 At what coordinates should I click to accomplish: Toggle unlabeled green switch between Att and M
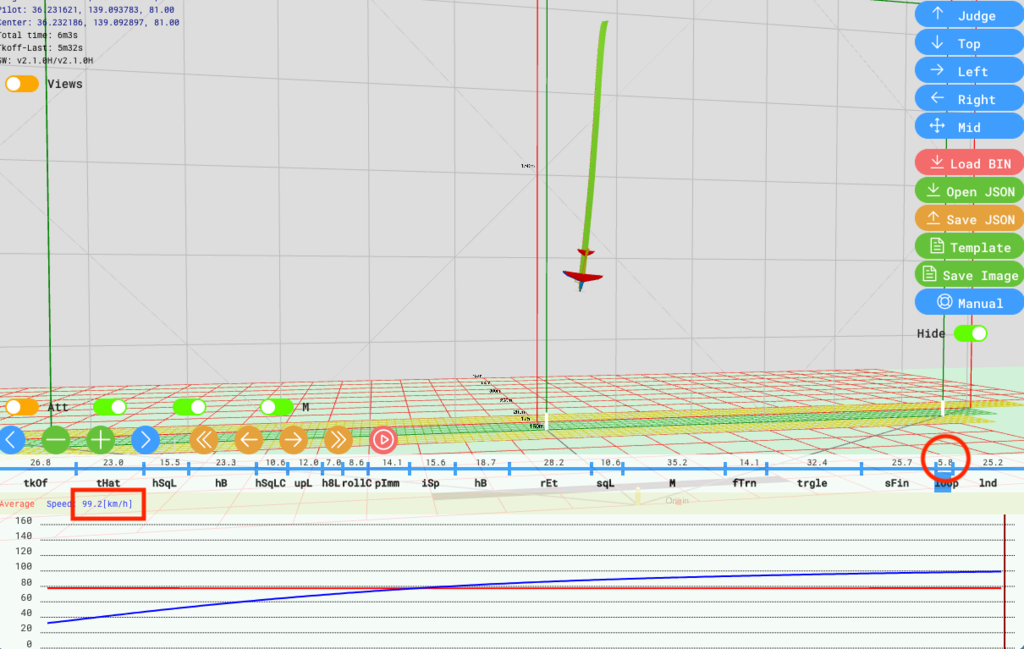(x=189, y=407)
